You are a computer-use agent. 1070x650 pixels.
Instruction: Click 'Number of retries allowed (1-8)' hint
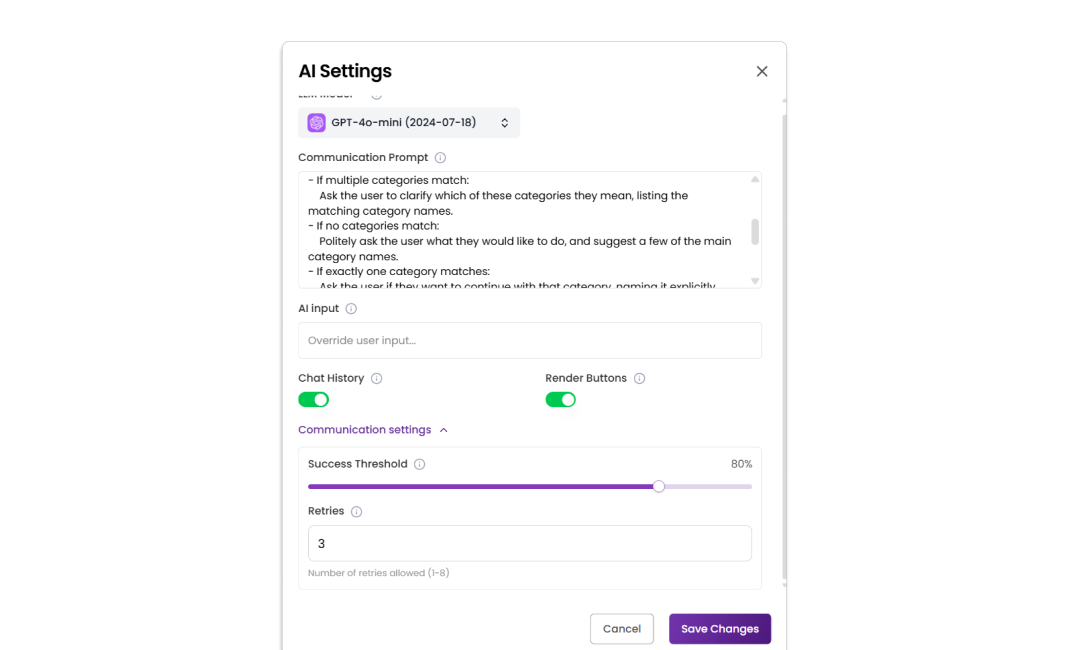(x=378, y=573)
